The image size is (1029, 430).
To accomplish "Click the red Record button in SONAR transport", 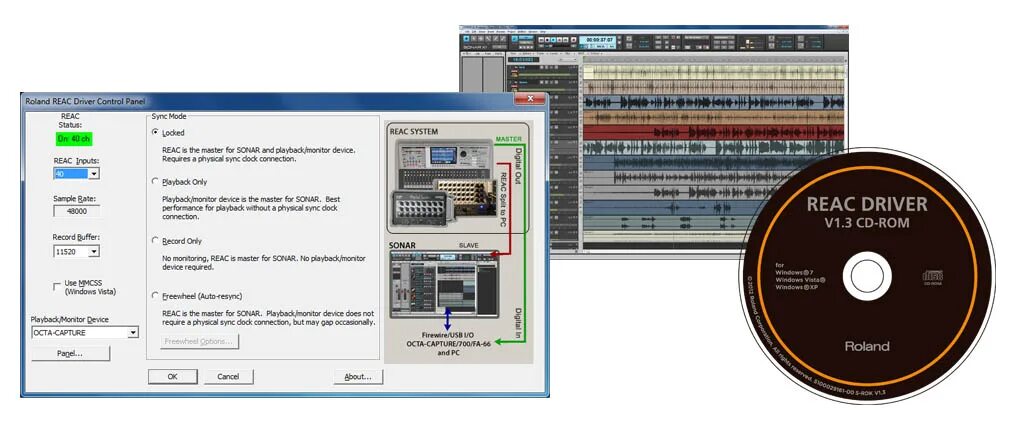I will coord(574,39).
